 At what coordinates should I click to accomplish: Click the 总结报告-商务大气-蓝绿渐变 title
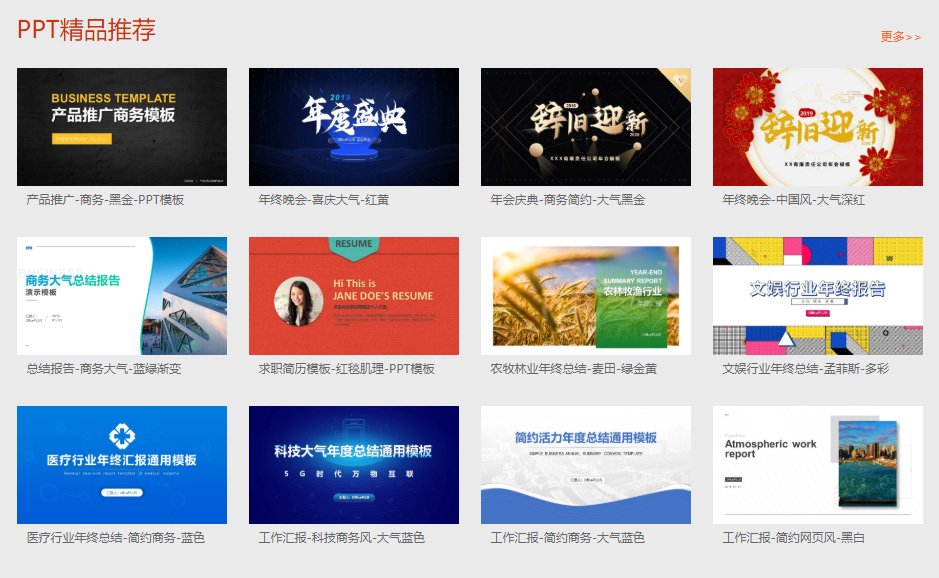click(x=104, y=369)
